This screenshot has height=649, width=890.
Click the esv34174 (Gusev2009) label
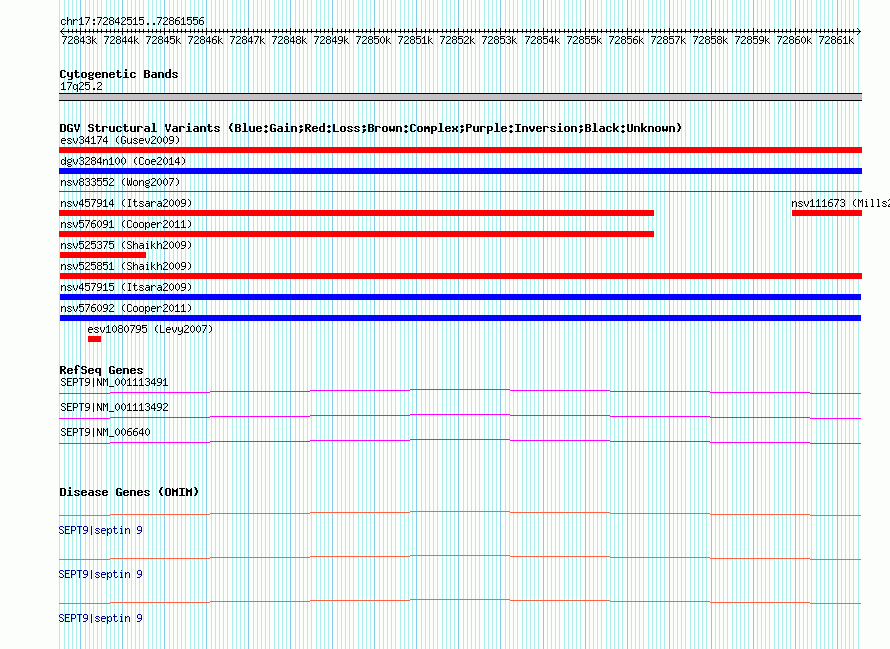[x=120, y=140]
